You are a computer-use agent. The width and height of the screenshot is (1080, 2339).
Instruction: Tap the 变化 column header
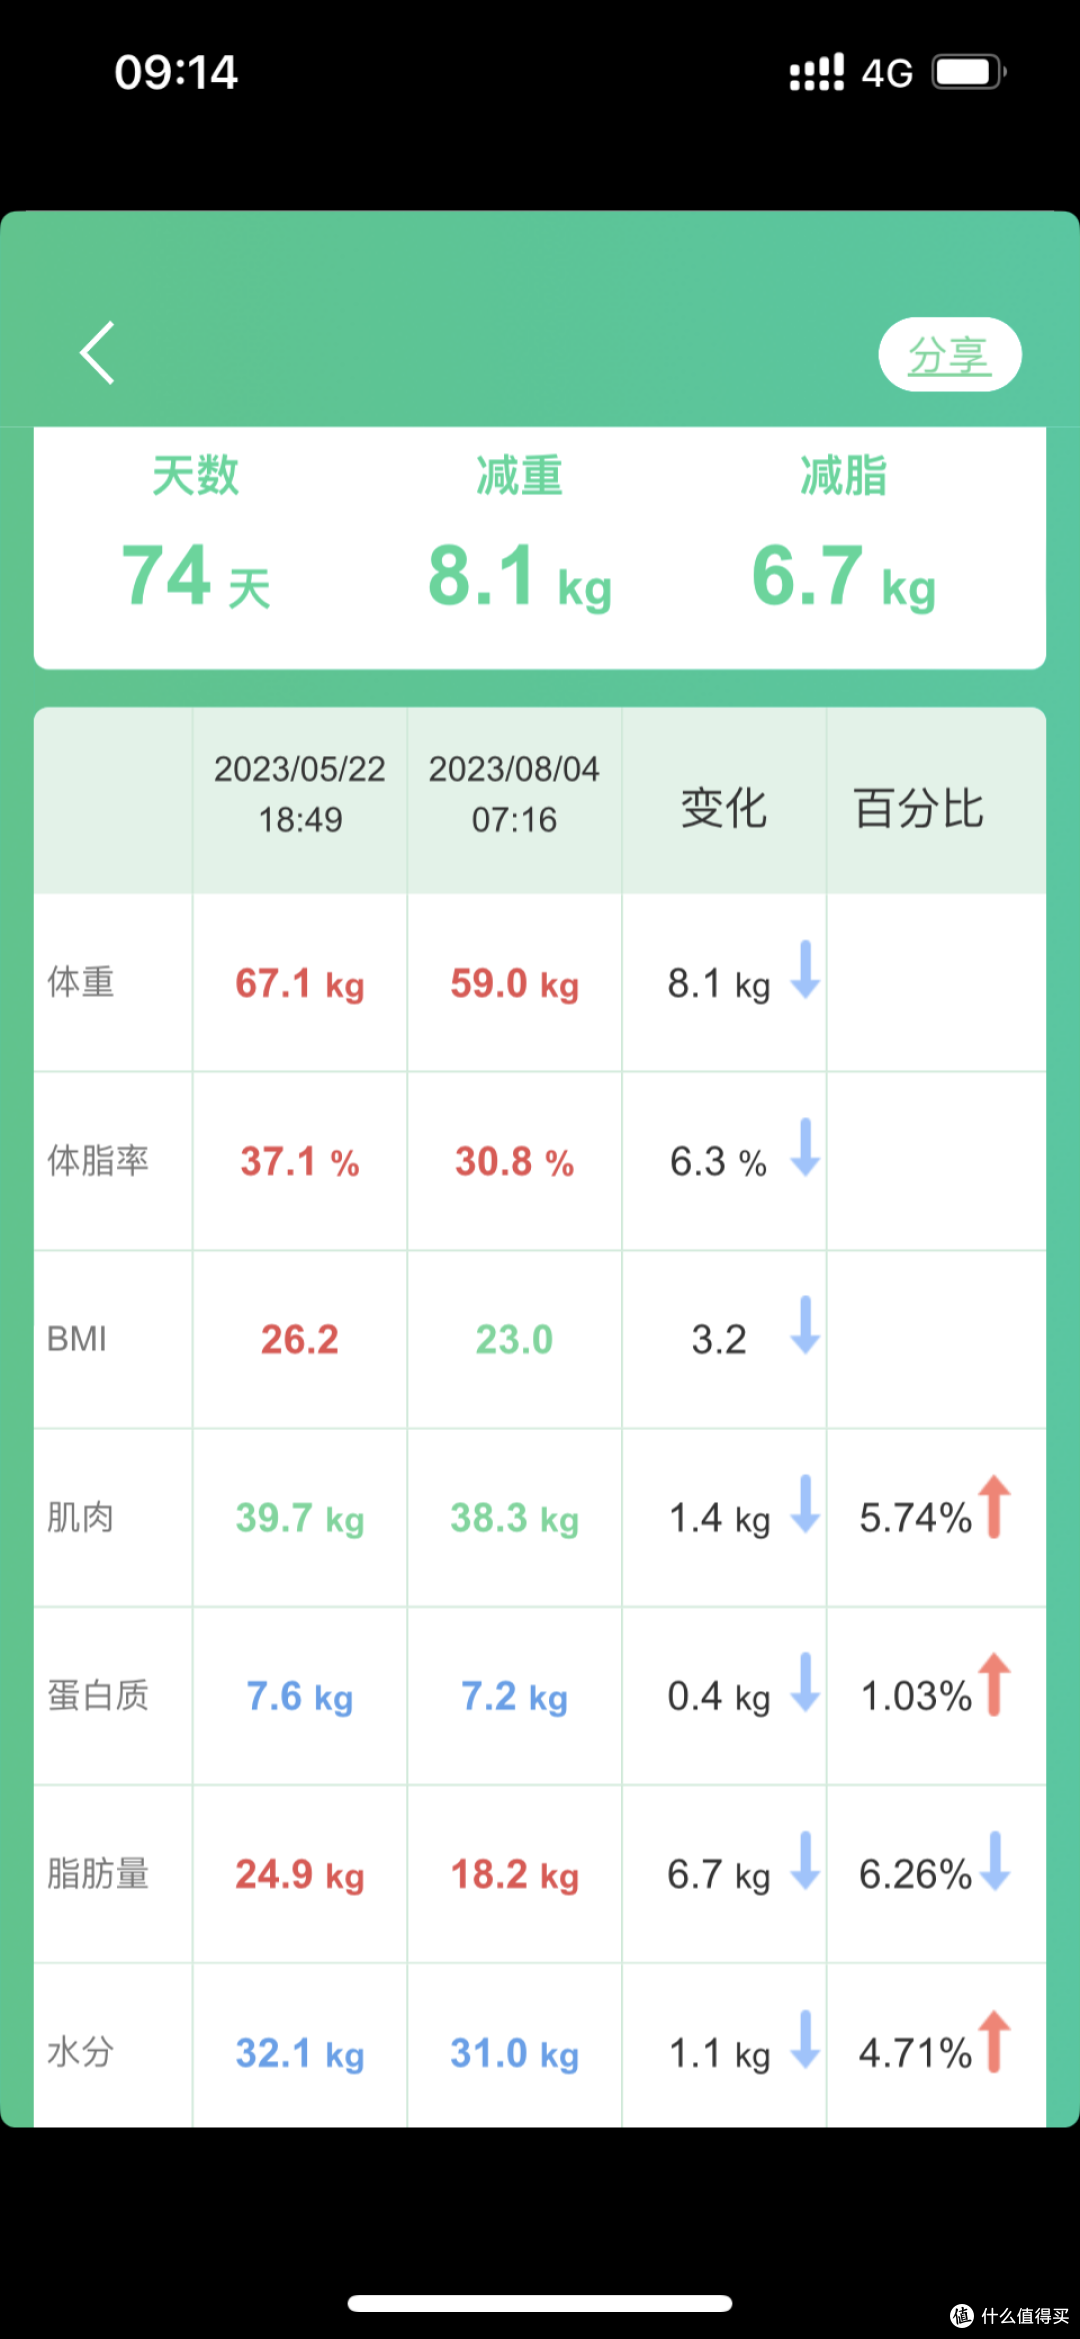tap(724, 808)
